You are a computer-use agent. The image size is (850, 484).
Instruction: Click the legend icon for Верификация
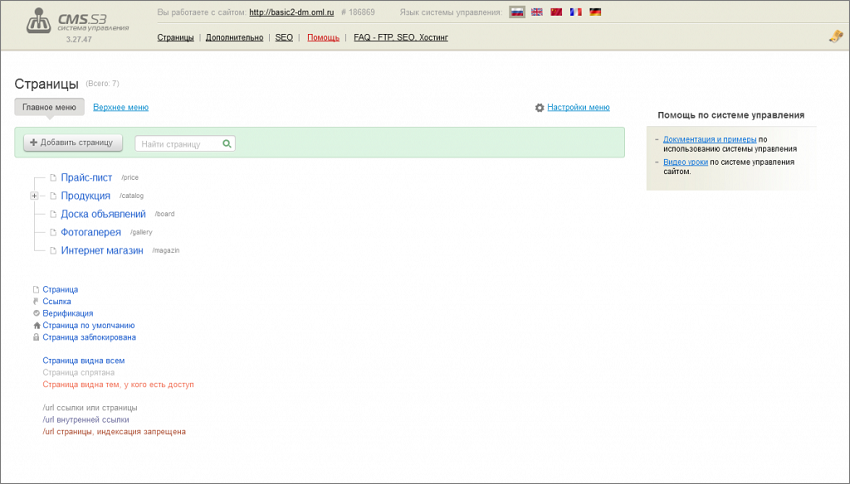(36, 313)
